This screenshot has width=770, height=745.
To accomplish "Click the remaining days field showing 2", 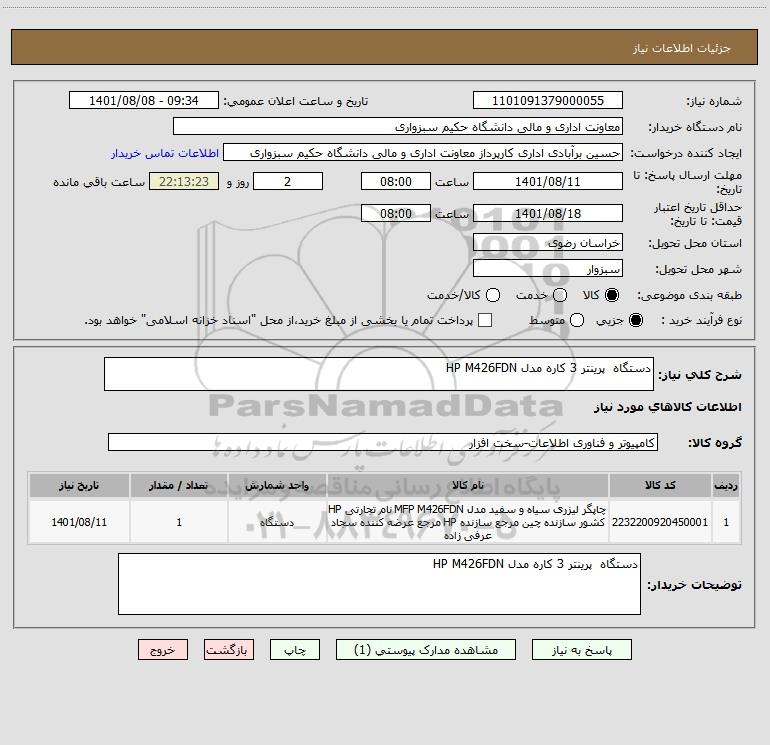I will 288,181.
